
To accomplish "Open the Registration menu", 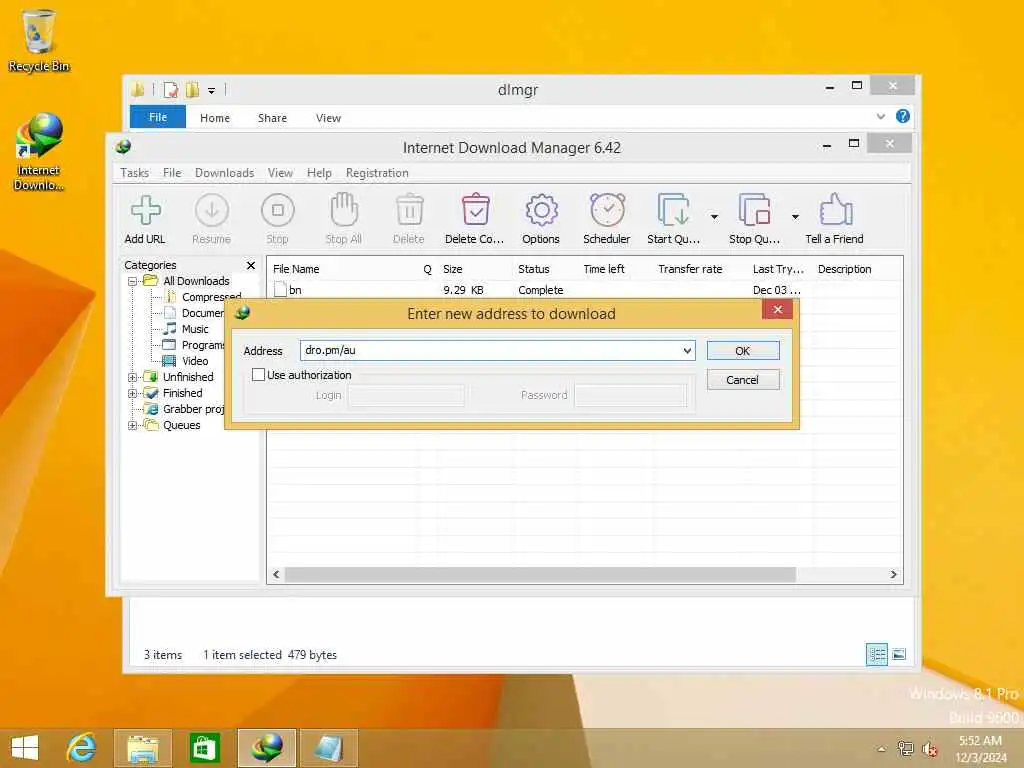I will click(x=377, y=173).
